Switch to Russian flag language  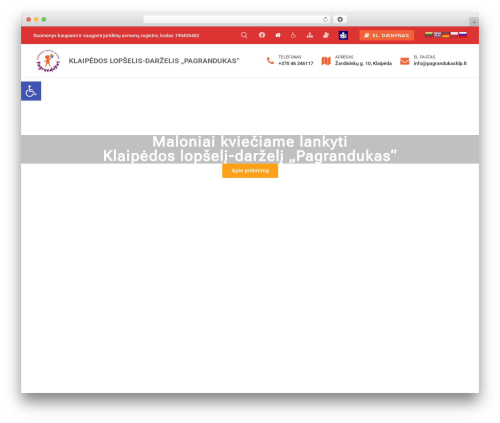click(x=463, y=34)
